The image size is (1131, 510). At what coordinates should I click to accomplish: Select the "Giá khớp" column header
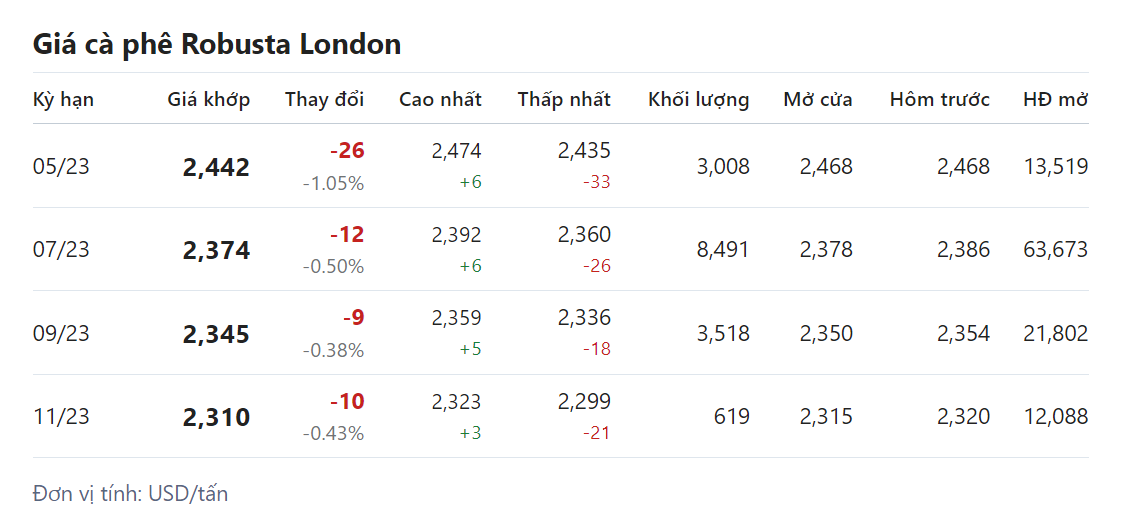pyautogui.click(x=209, y=99)
